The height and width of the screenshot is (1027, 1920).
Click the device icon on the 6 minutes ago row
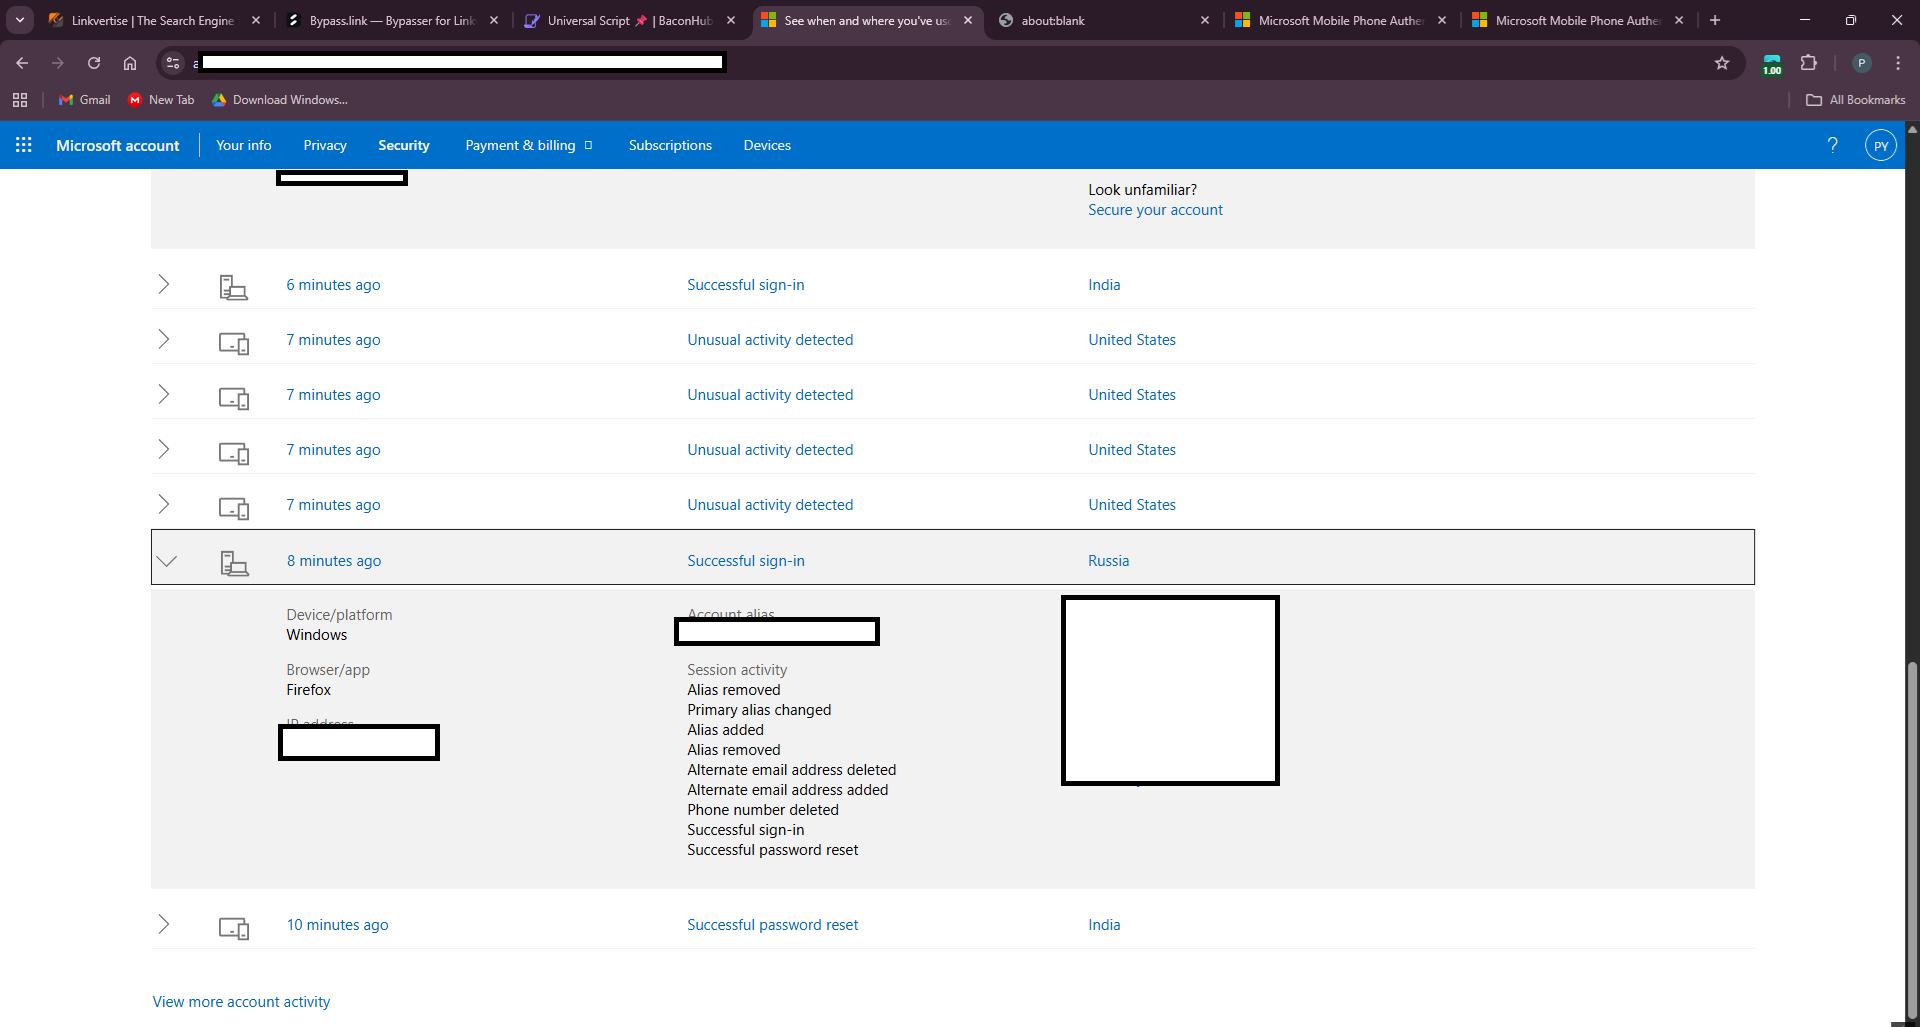point(233,287)
